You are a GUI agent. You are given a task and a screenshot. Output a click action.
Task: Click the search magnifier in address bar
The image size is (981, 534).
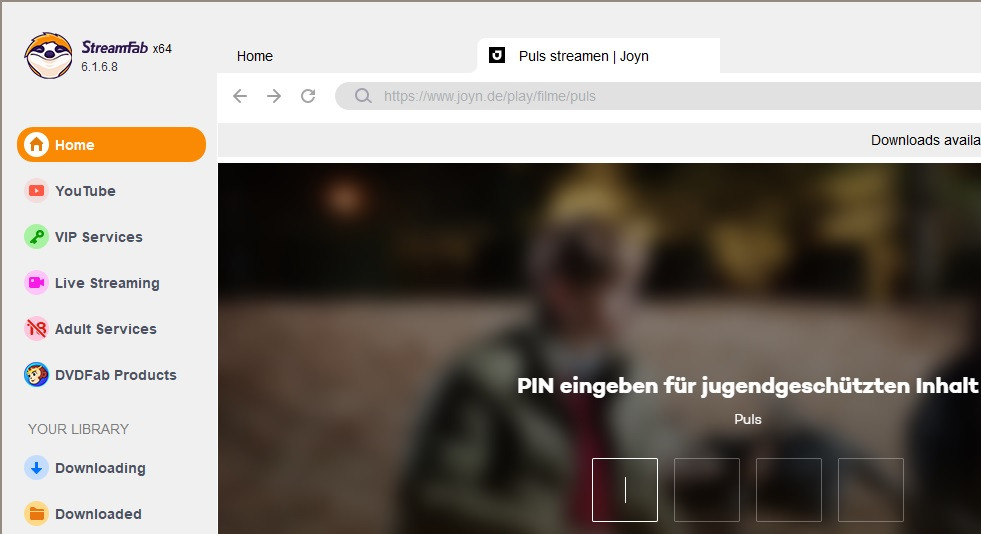364,97
